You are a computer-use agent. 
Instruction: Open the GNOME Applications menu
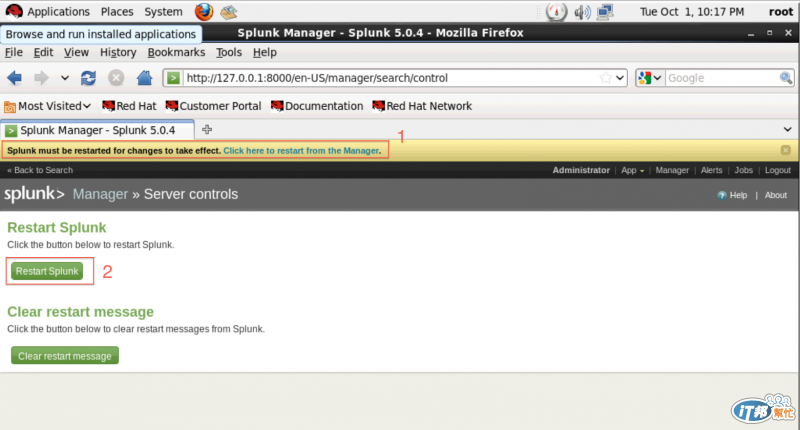(x=47, y=12)
